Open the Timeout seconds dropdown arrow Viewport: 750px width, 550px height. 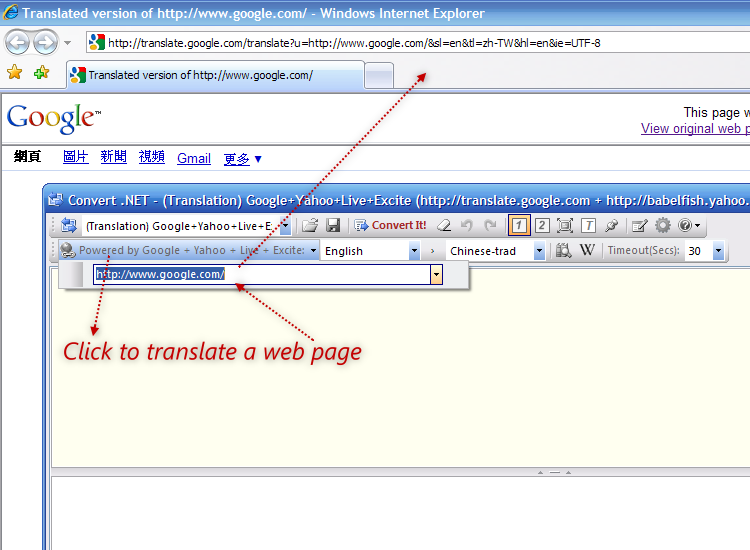(x=718, y=251)
